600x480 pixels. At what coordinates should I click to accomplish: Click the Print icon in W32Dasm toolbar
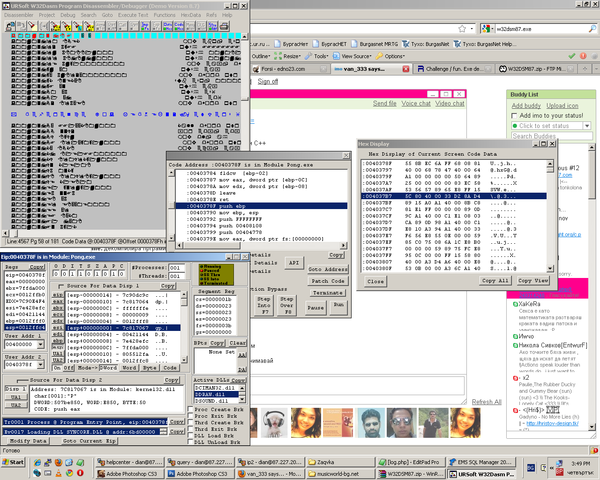[224, 26]
